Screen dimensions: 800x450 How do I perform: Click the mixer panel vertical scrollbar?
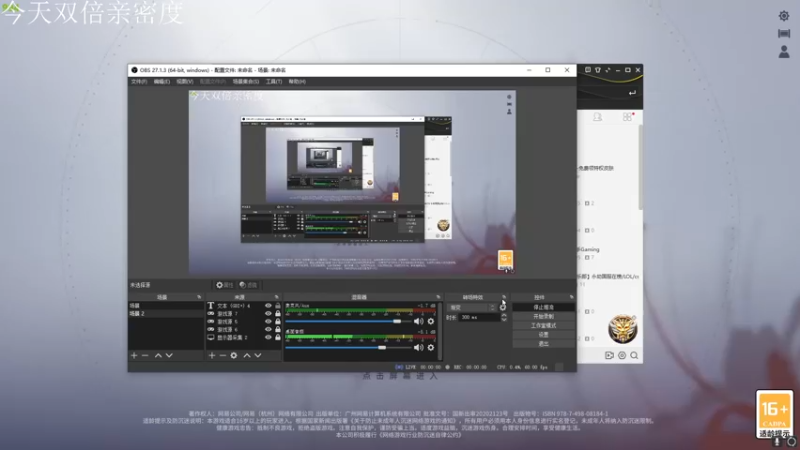tap(440, 331)
